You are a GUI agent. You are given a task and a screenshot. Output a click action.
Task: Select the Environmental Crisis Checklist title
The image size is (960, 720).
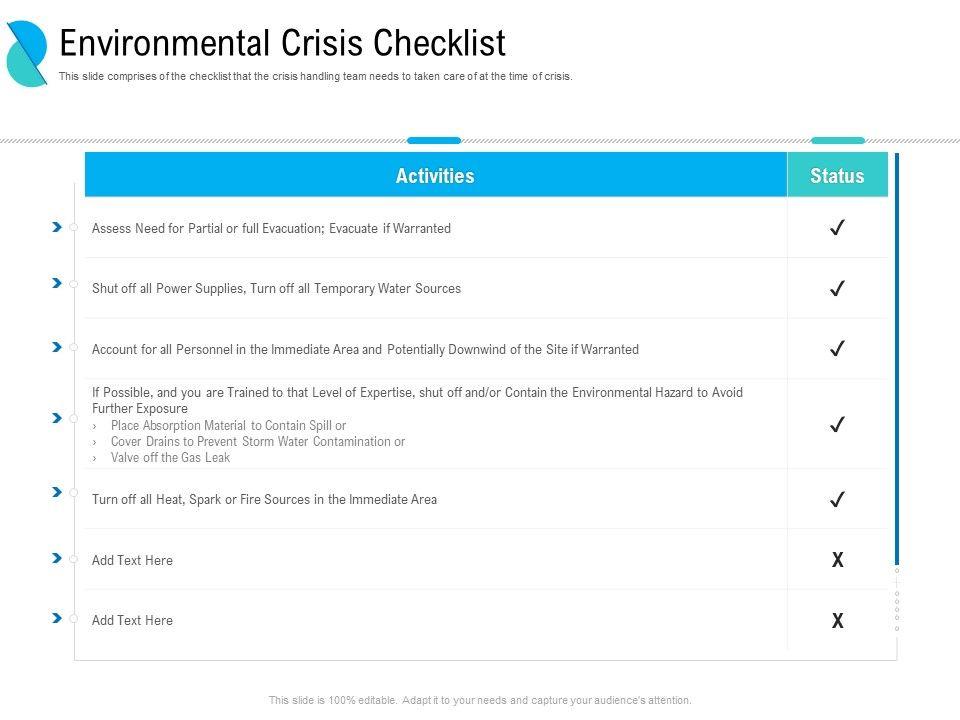click(x=283, y=43)
